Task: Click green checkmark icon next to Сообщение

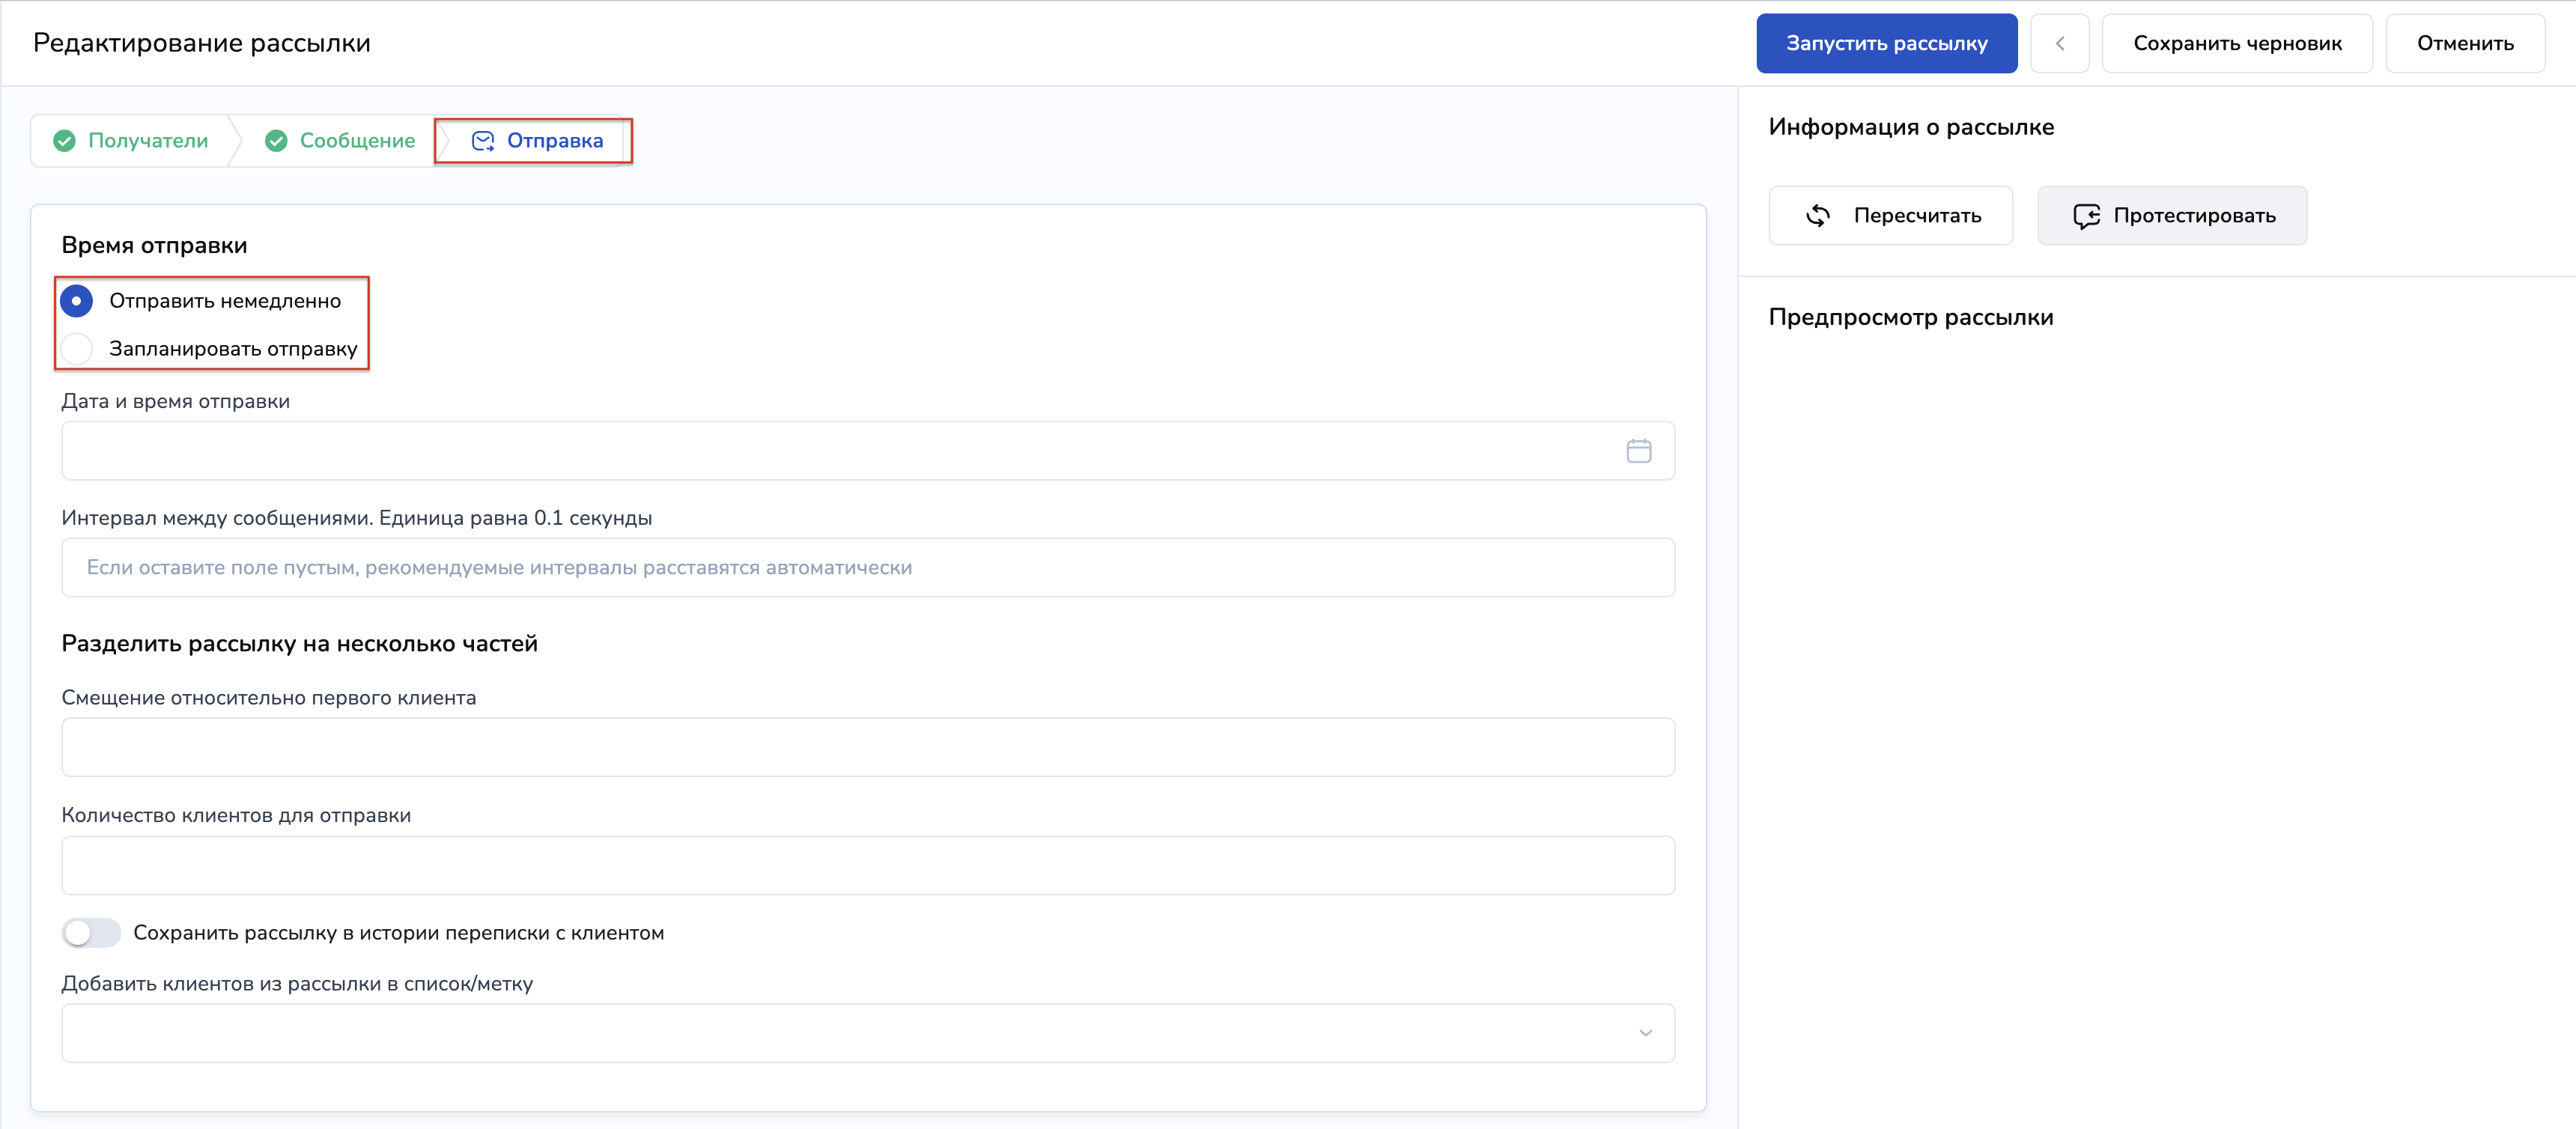Action: pos(276,141)
